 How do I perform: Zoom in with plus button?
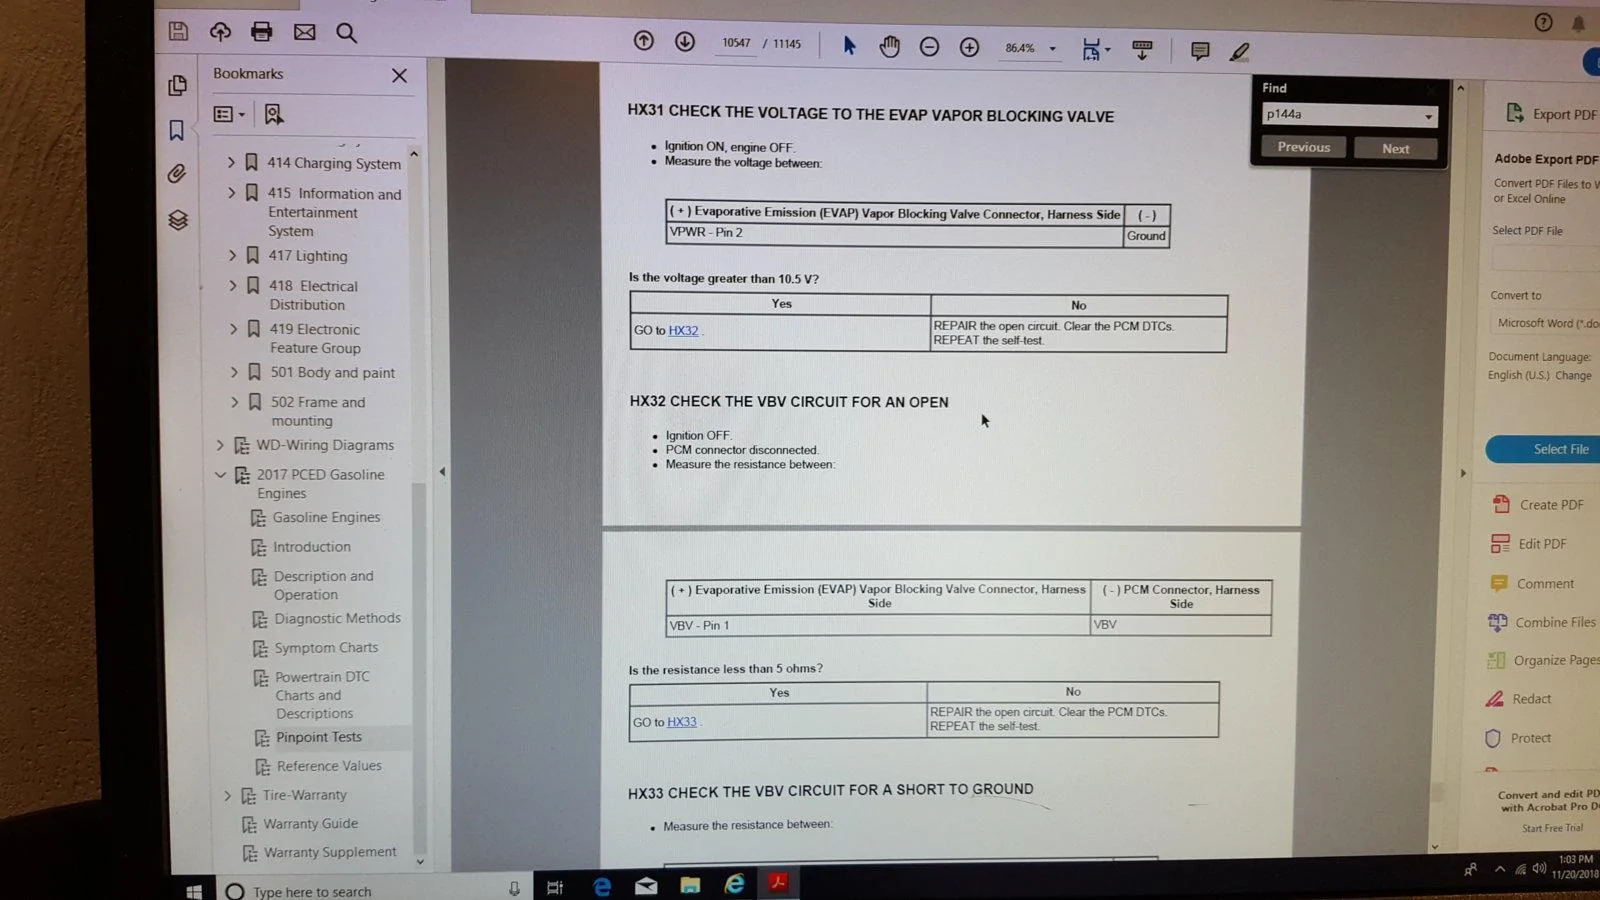969,47
